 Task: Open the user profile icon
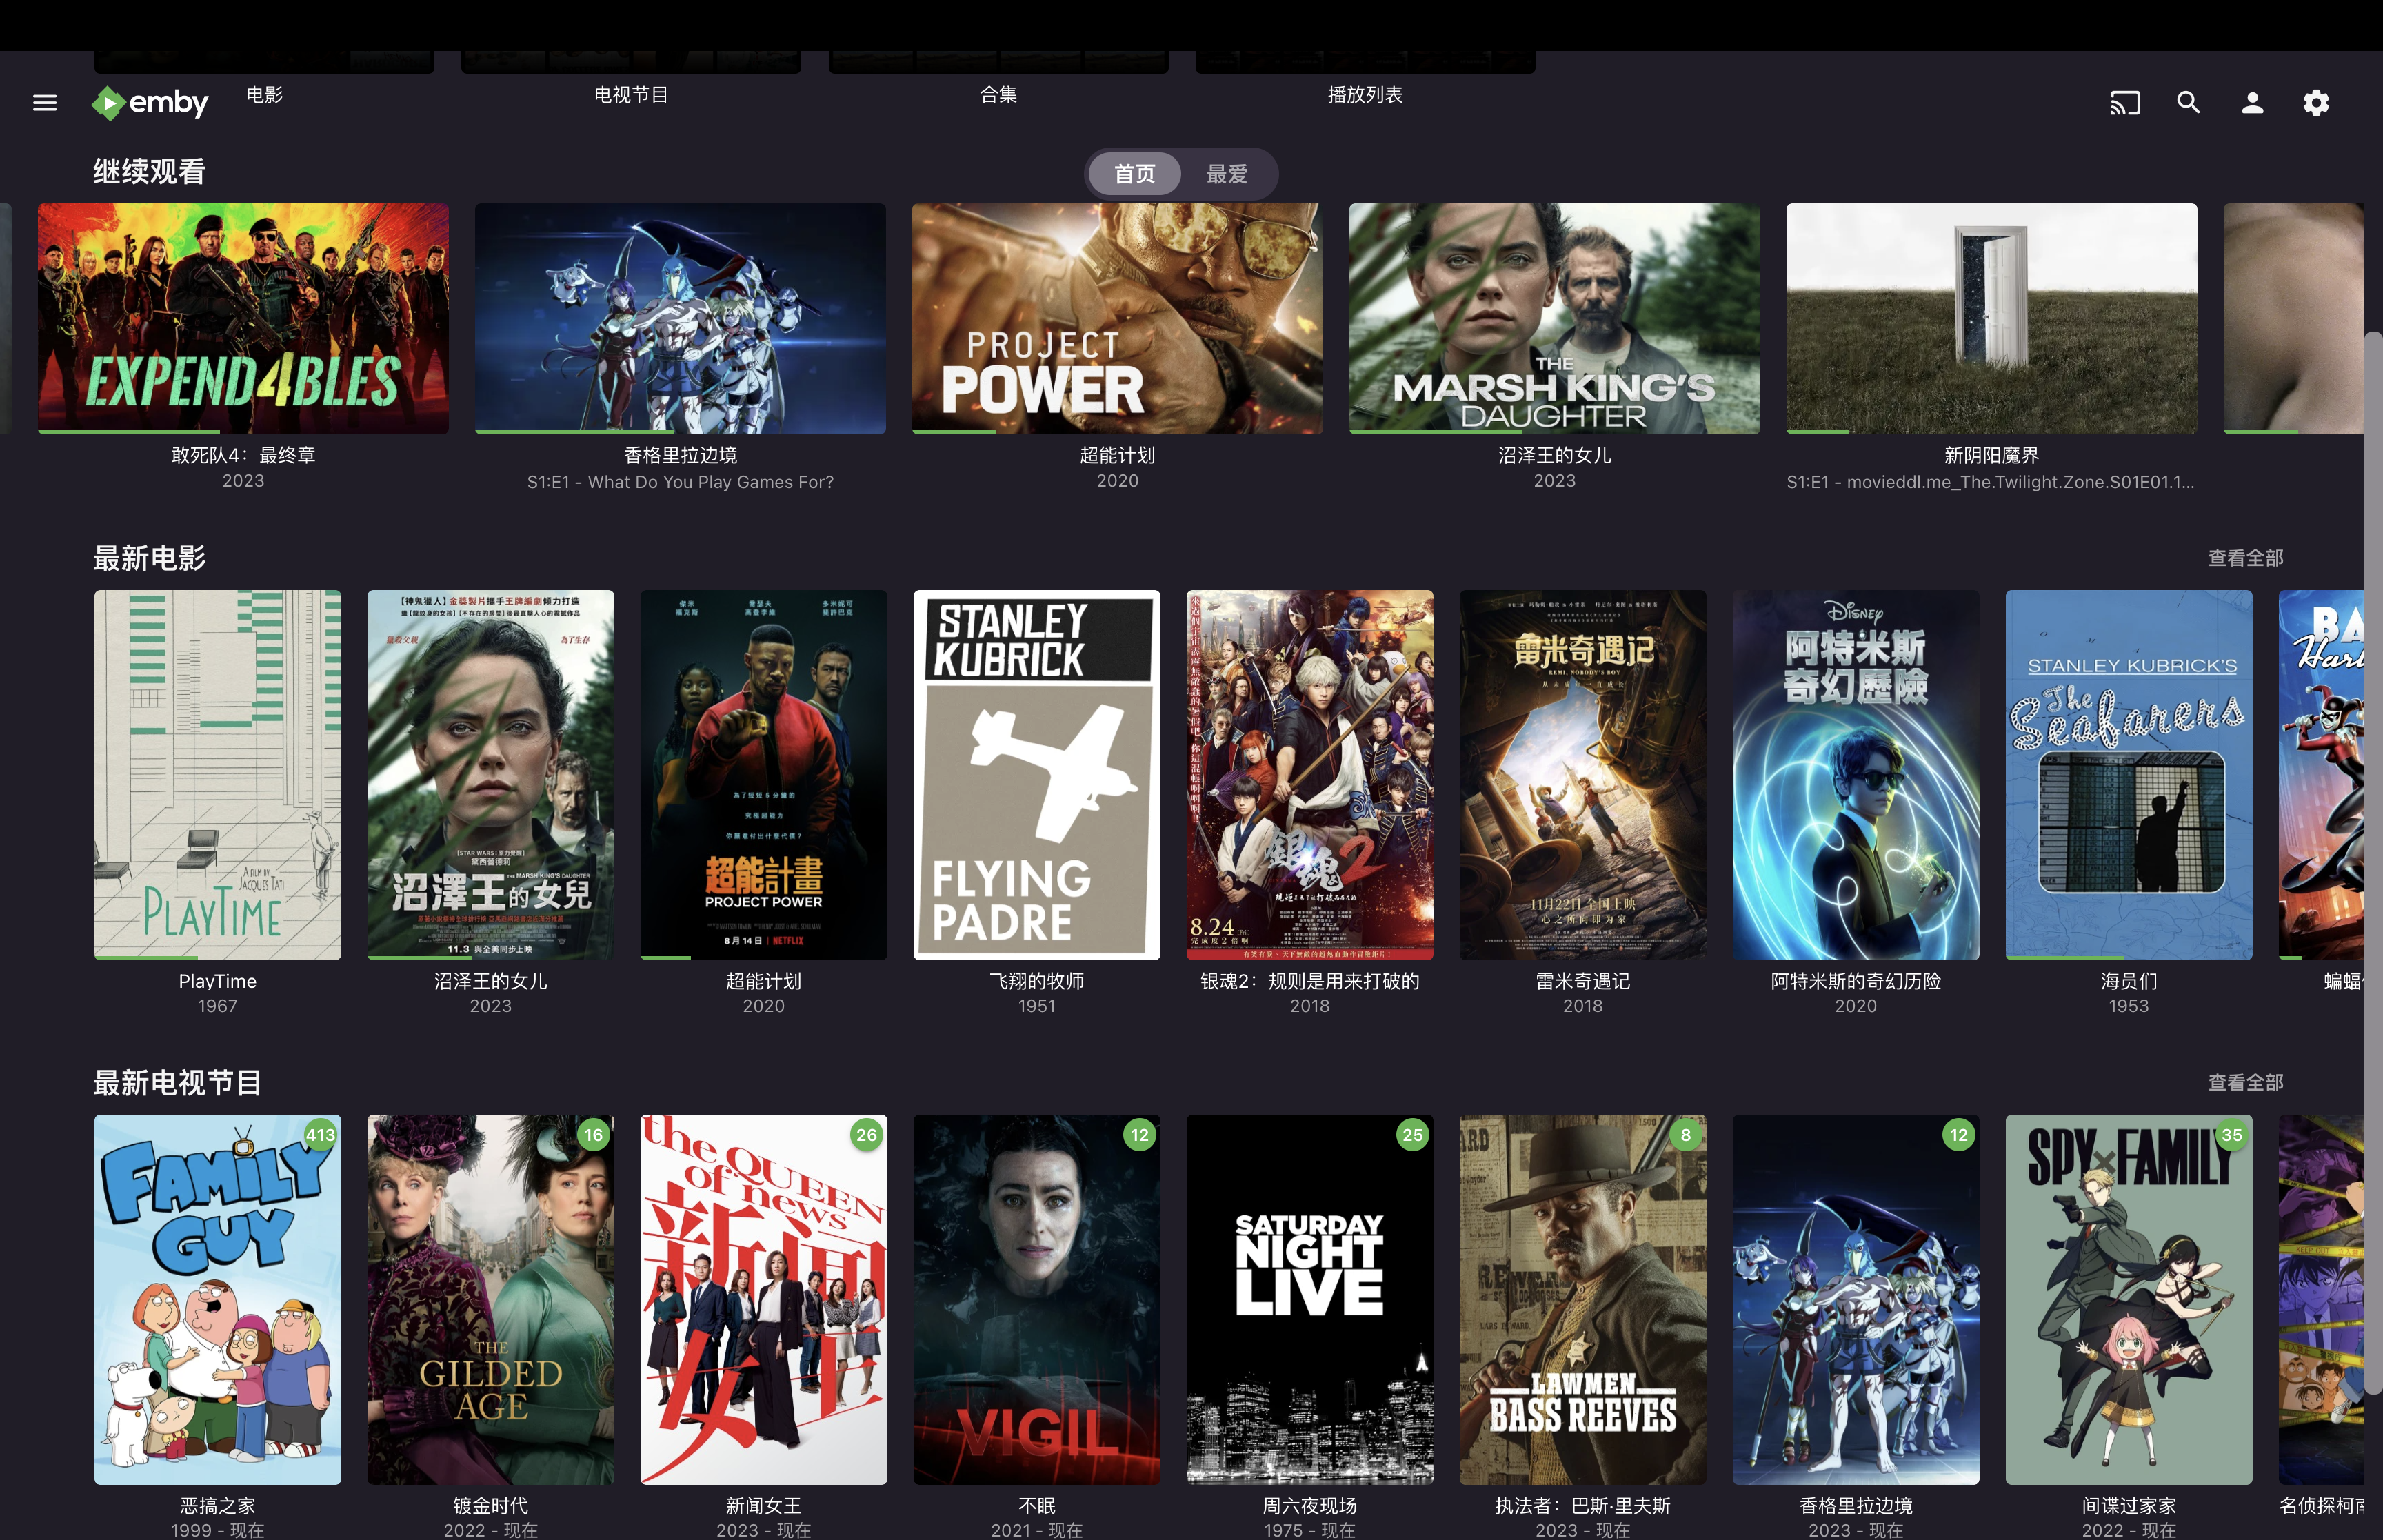(x=2252, y=102)
